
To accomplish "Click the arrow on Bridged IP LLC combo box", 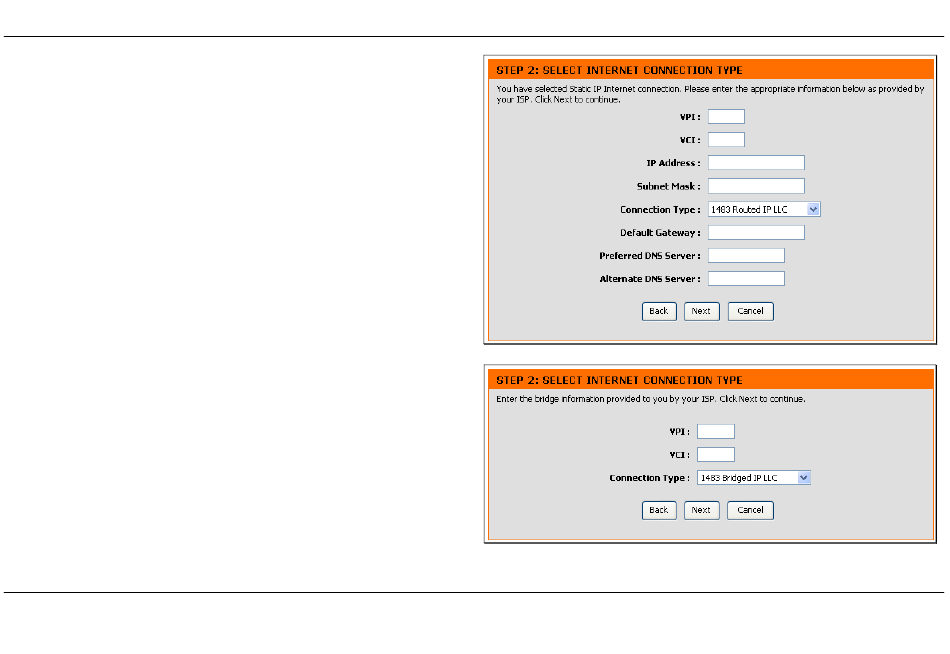I will (x=803, y=478).
